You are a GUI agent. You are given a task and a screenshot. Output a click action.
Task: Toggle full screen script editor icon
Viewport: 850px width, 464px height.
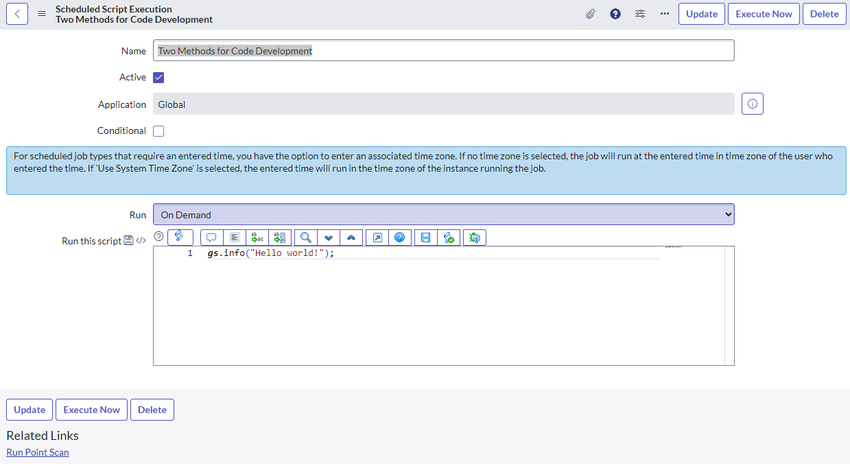tap(377, 237)
